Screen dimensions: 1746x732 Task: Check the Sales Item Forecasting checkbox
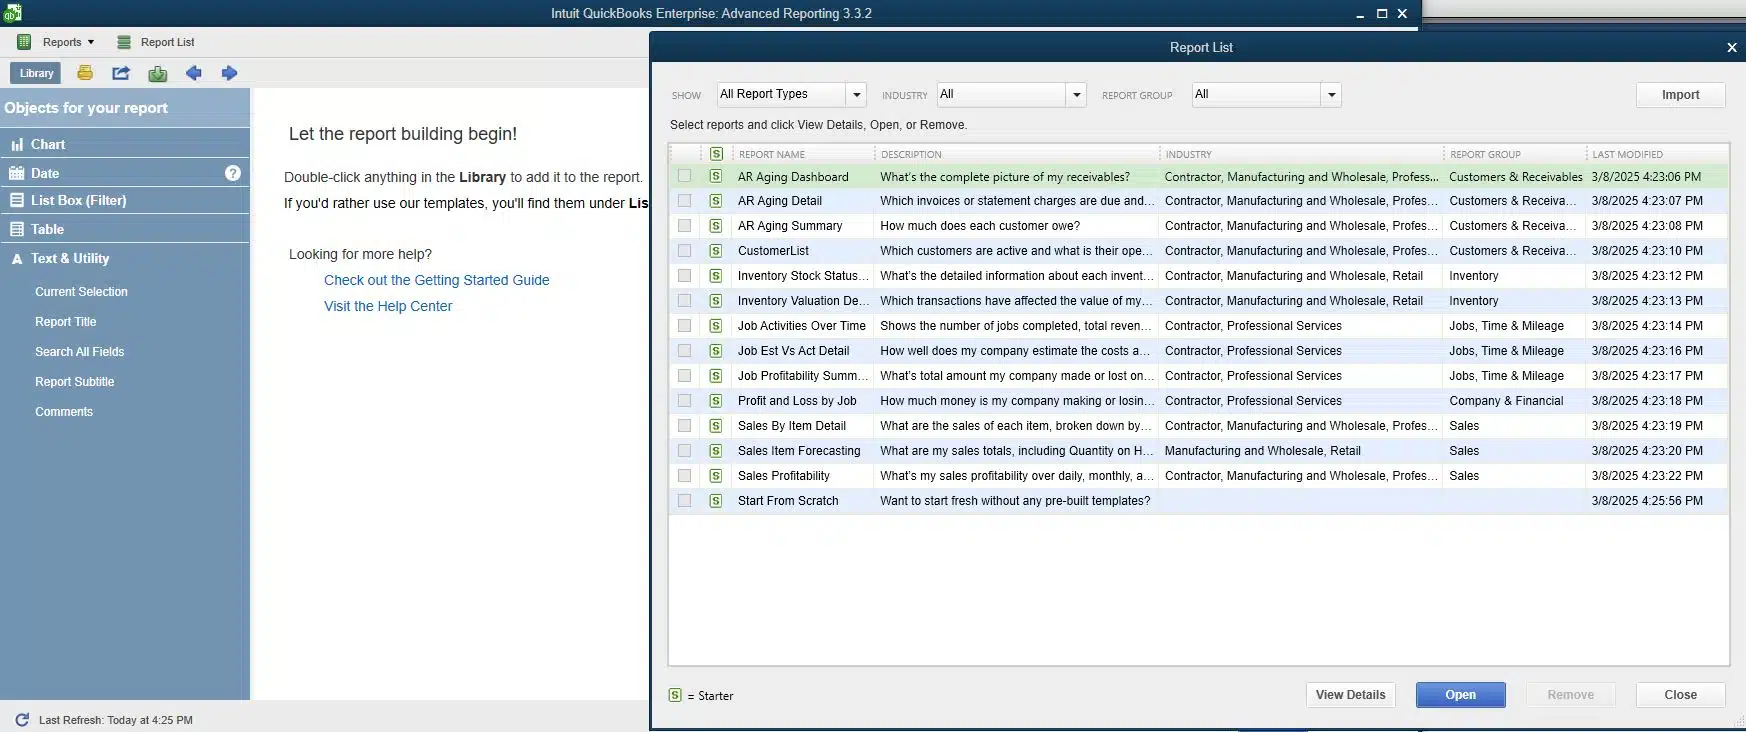(x=684, y=451)
